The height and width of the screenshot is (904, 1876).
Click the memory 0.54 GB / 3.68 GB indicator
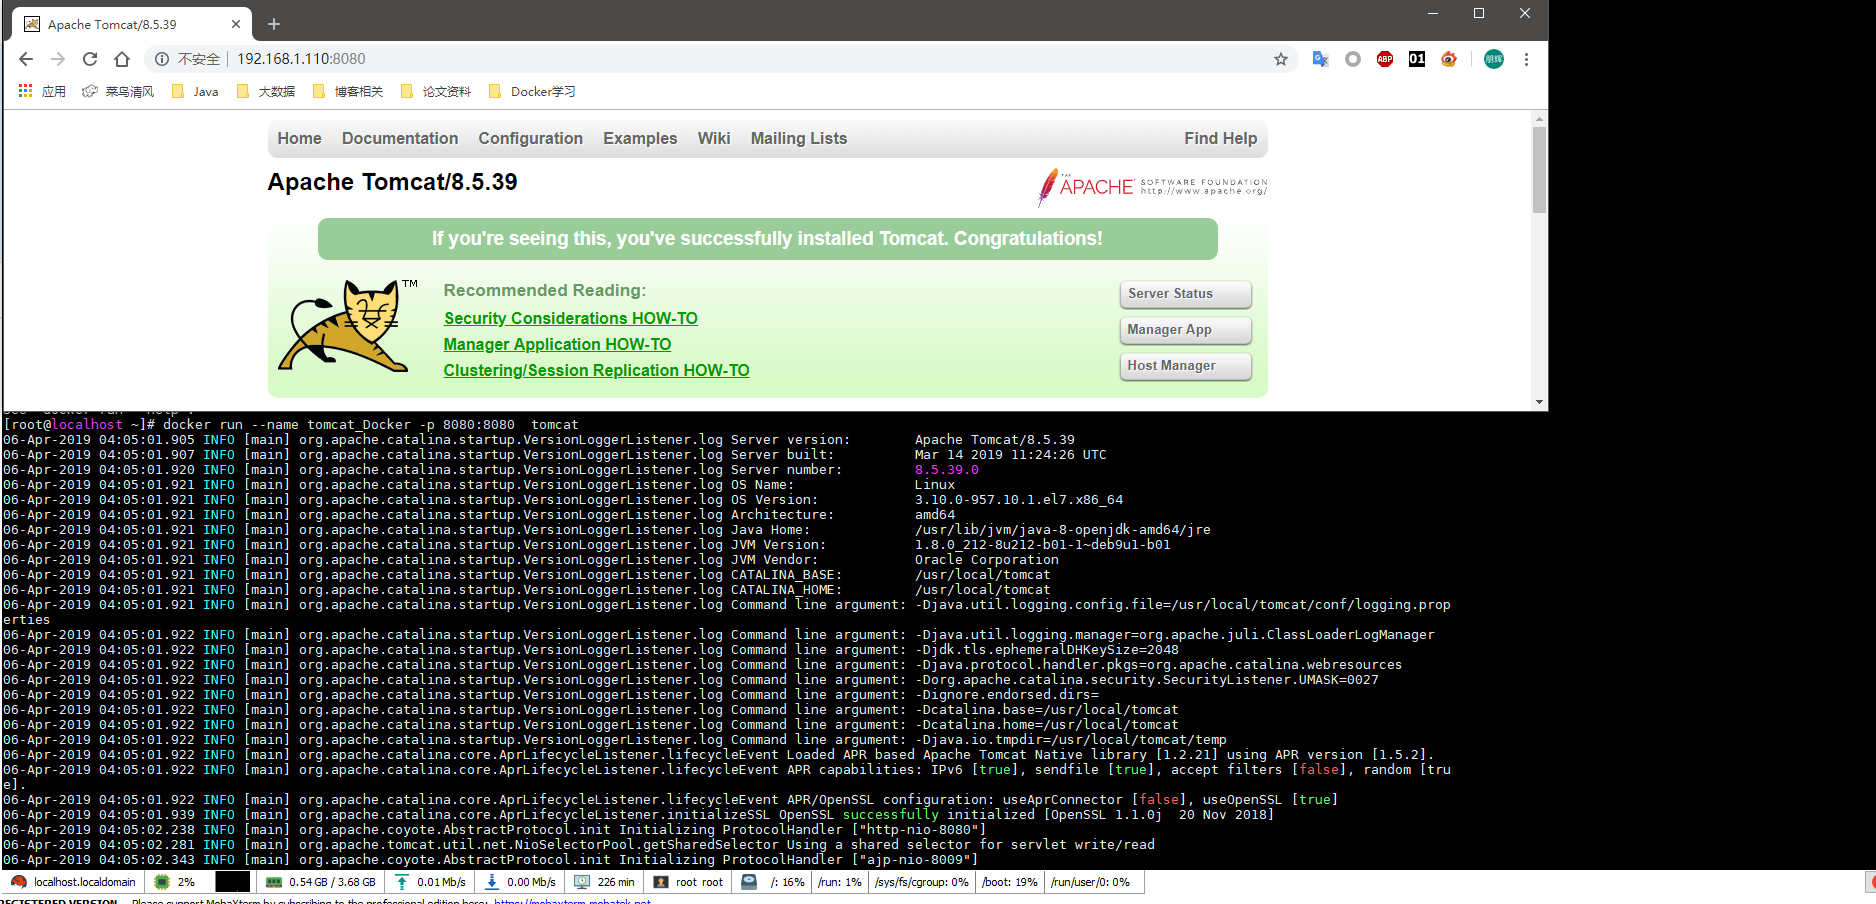click(322, 882)
